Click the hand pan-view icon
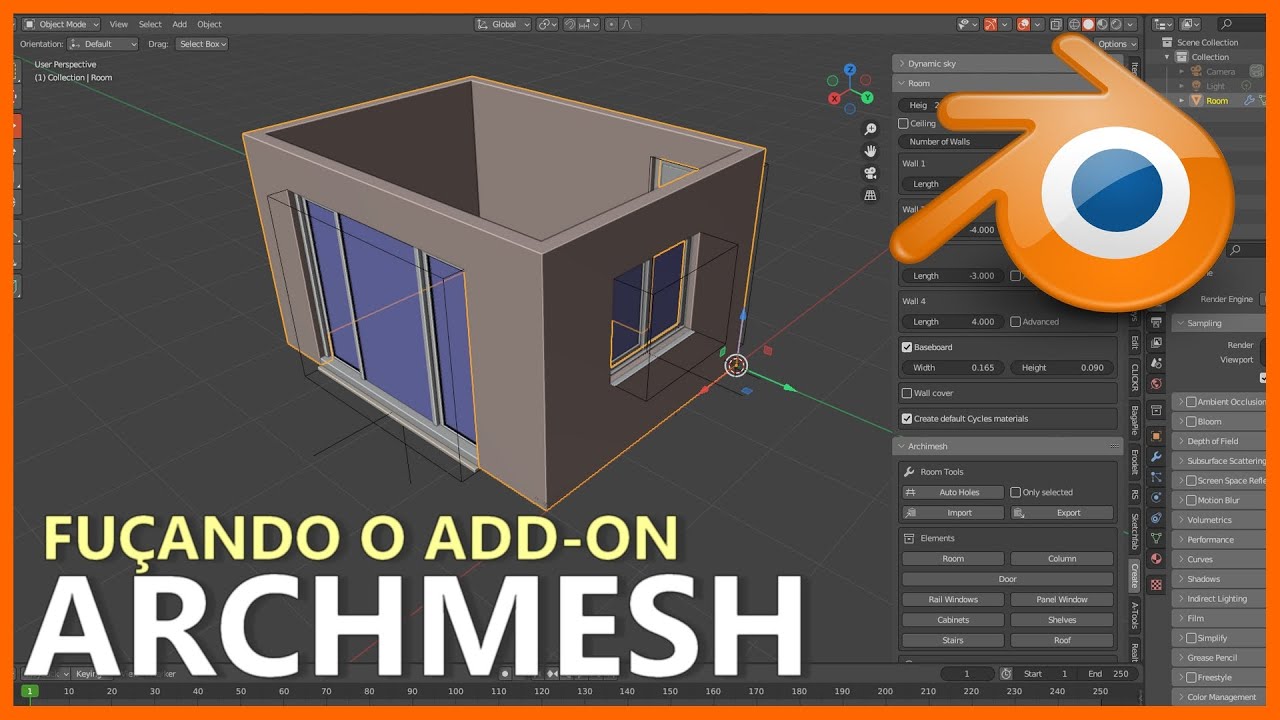 click(870, 151)
